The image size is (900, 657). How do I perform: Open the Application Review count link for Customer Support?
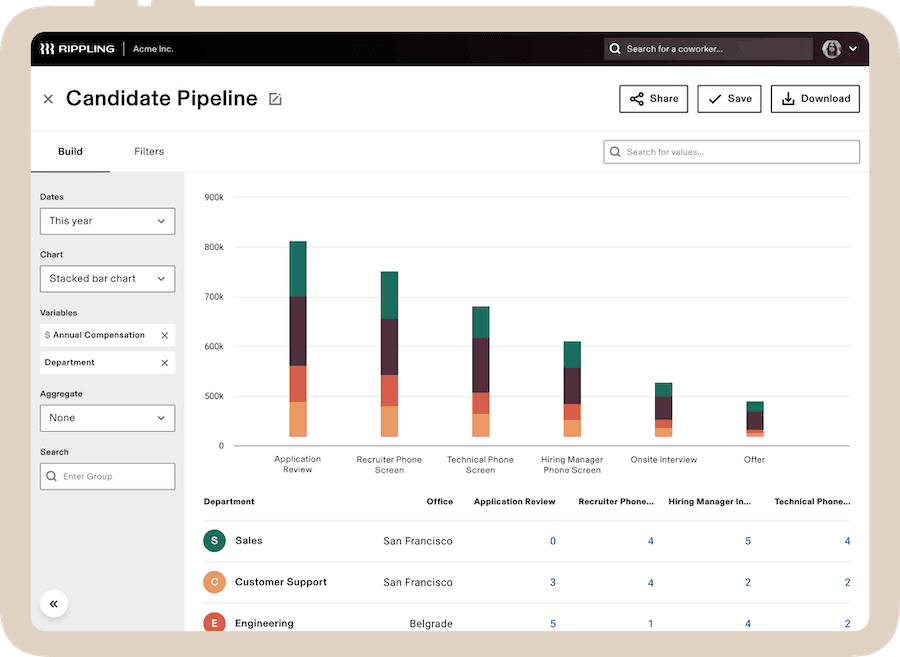[553, 581]
